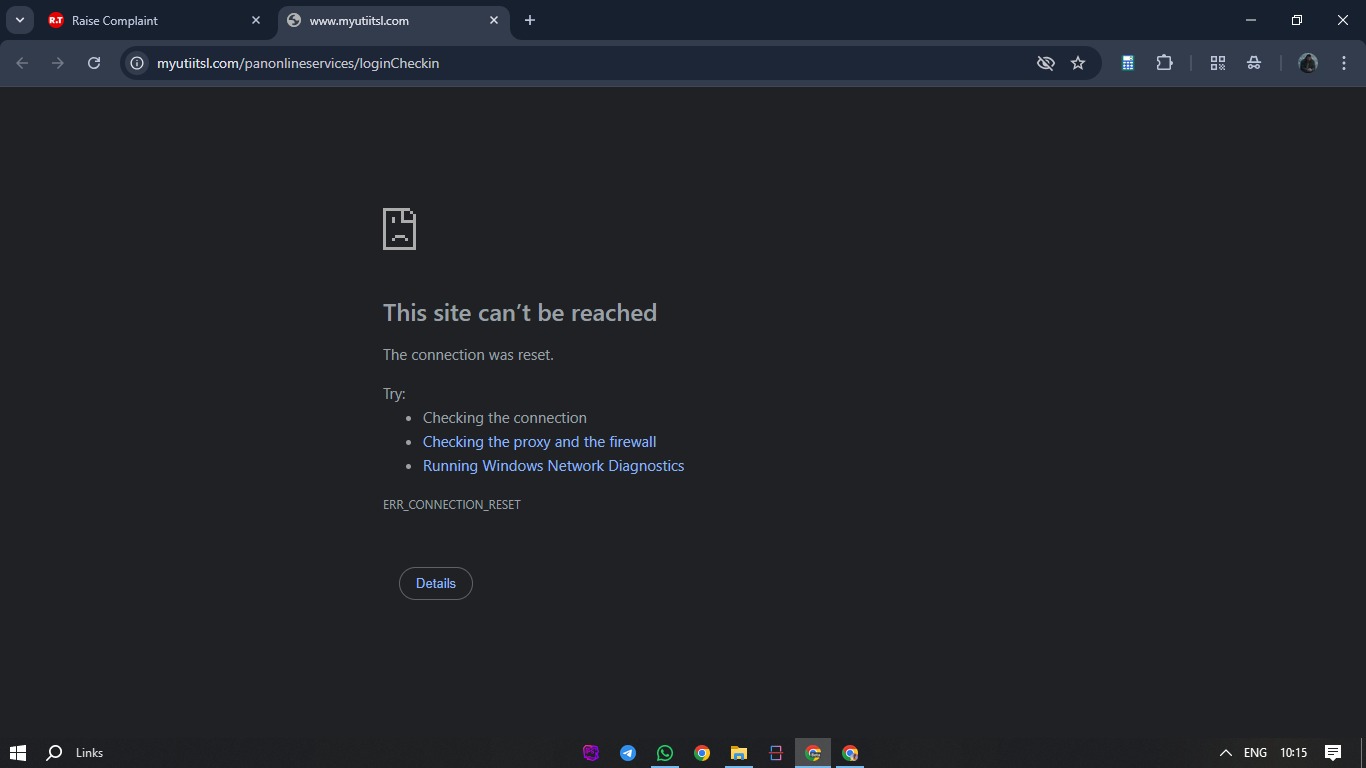Open the Extensions puzzle-piece menu
The height and width of the screenshot is (768, 1366).
point(1164,63)
